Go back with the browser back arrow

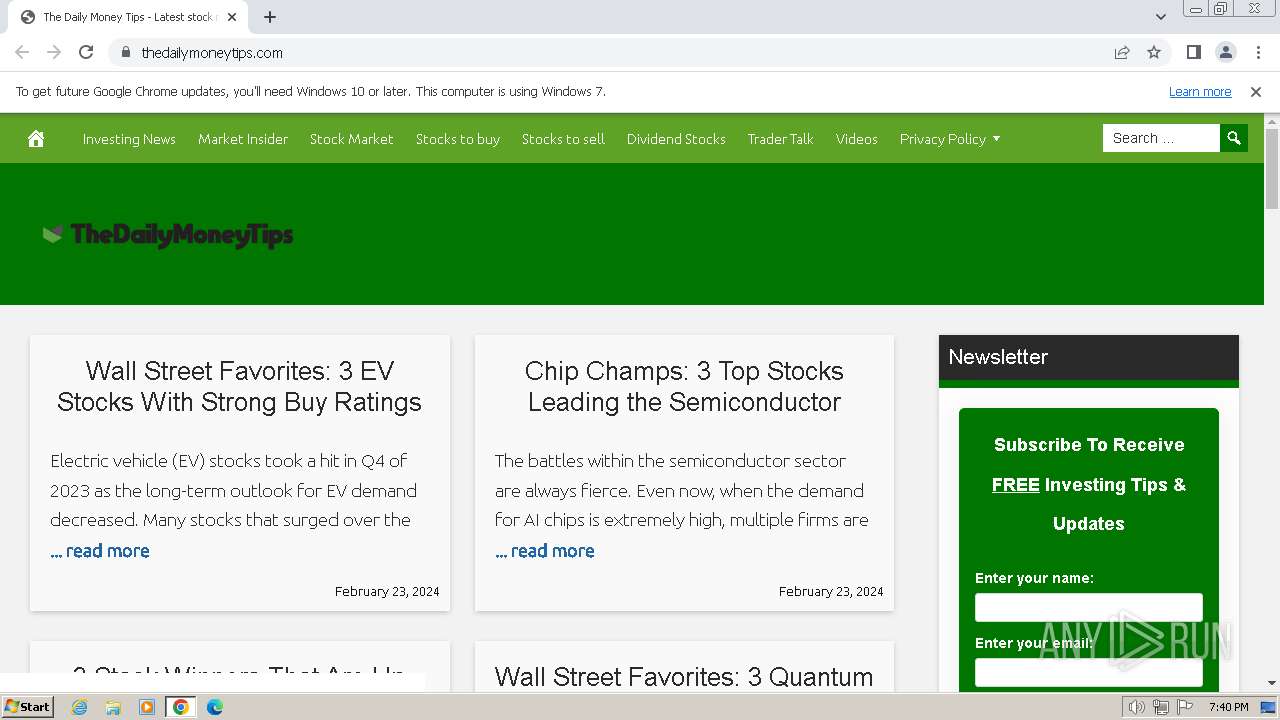[x=22, y=52]
